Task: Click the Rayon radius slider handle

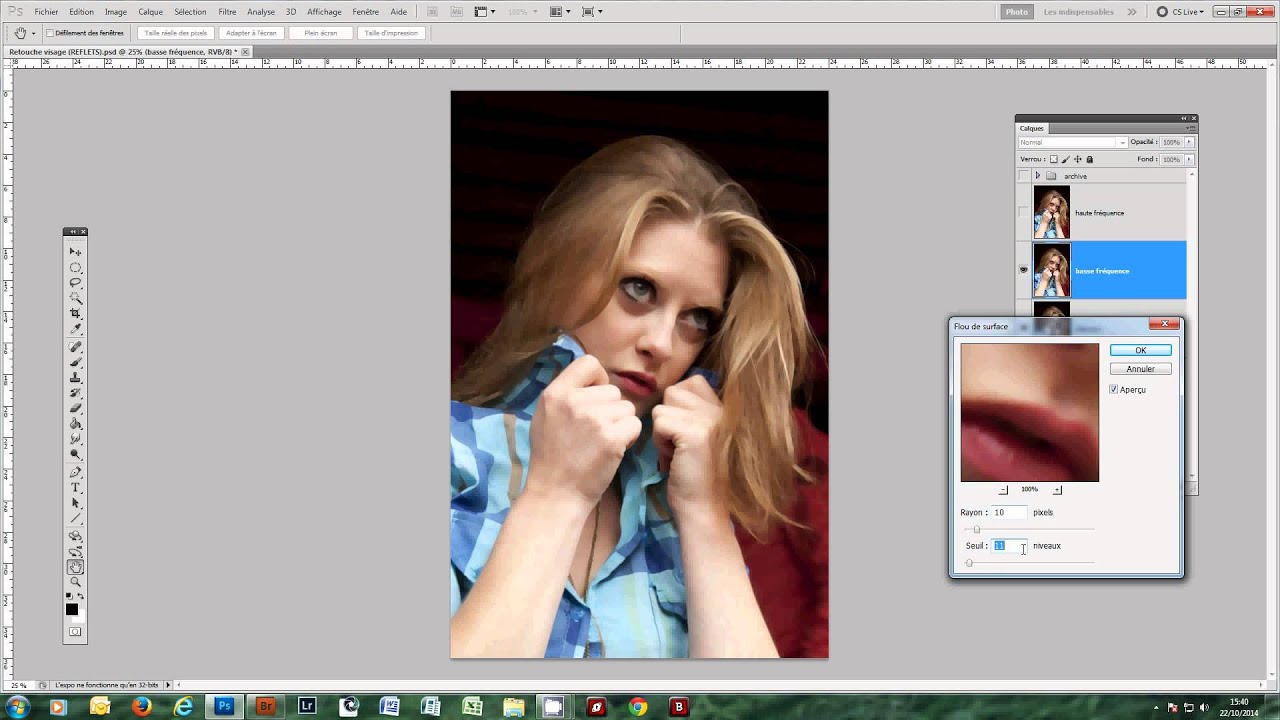Action: pos(977,529)
